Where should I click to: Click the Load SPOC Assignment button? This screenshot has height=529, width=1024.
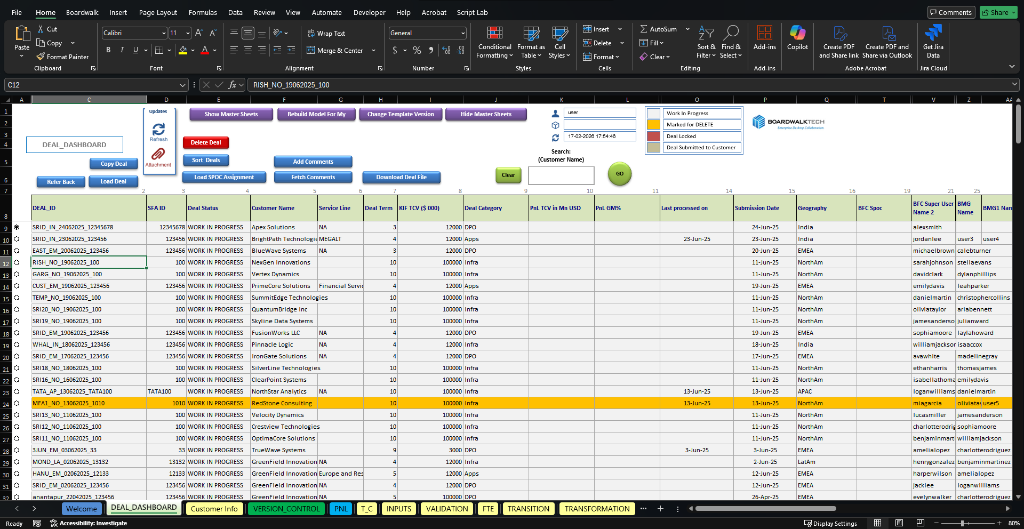click(x=224, y=177)
